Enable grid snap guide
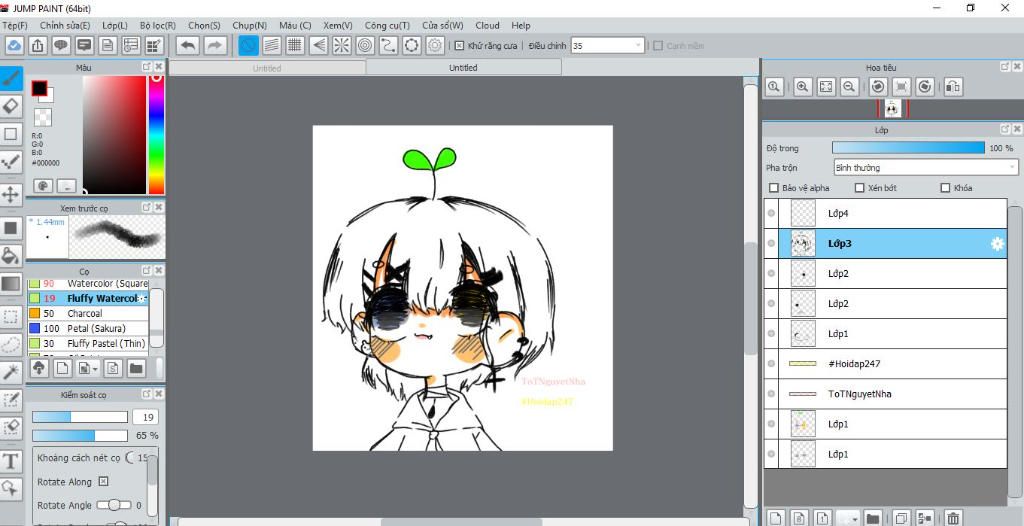The width and height of the screenshot is (1024, 526). (295, 45)
